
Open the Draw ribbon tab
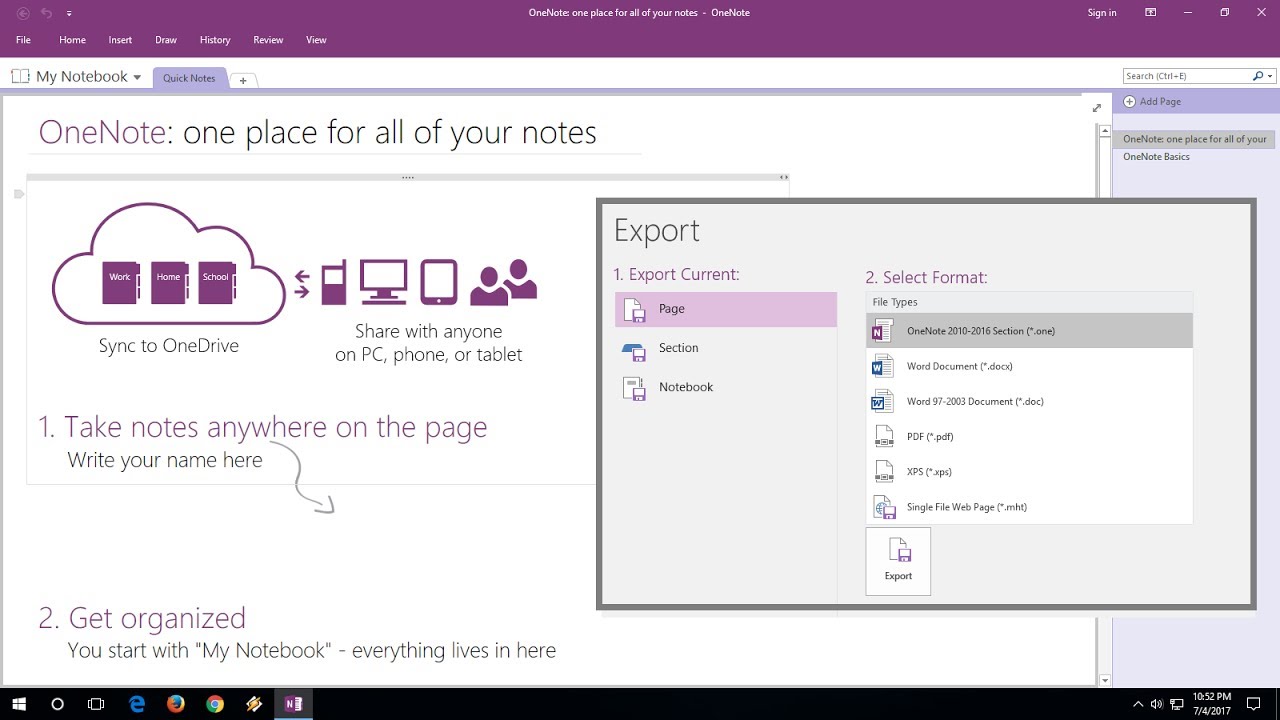[x=166, y=40]
